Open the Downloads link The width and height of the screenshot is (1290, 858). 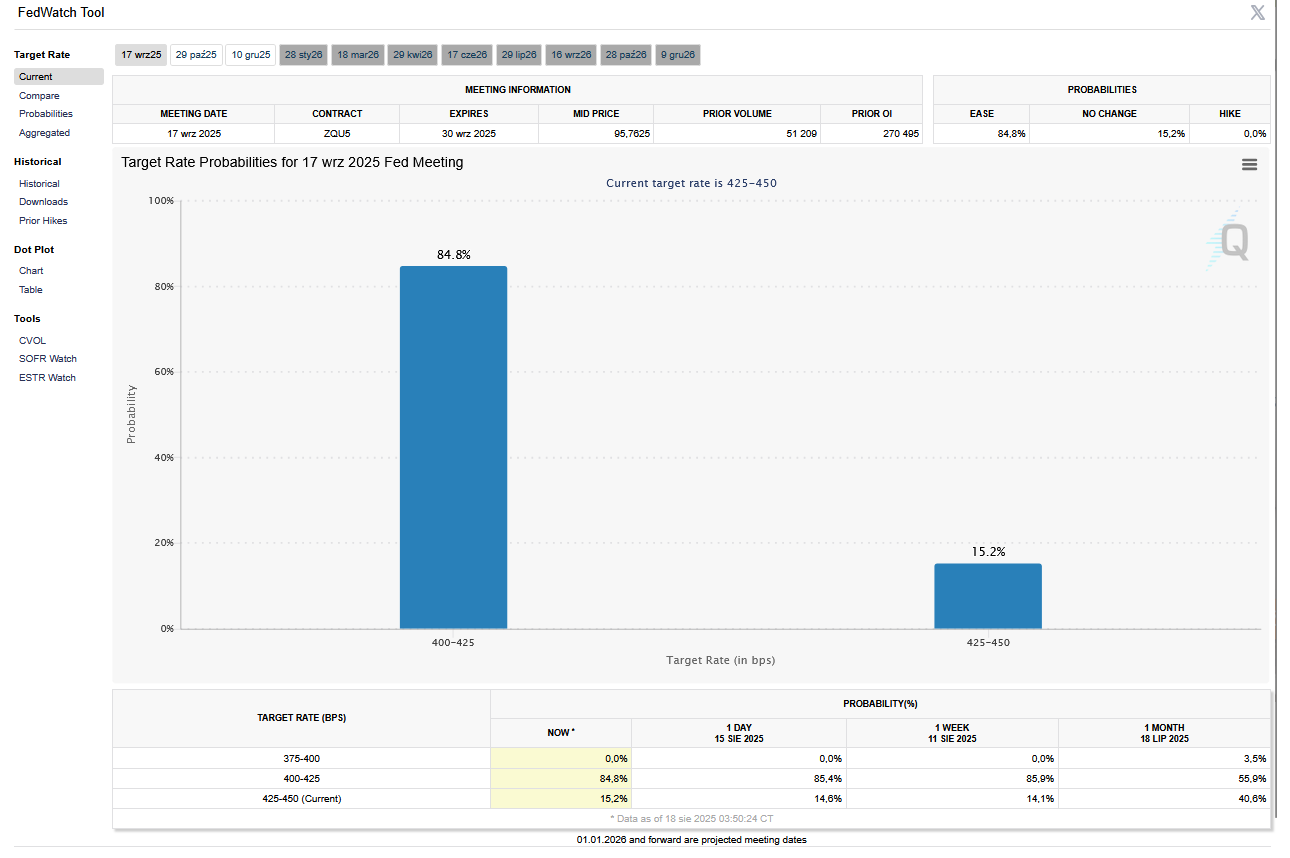tap(43, 202)
